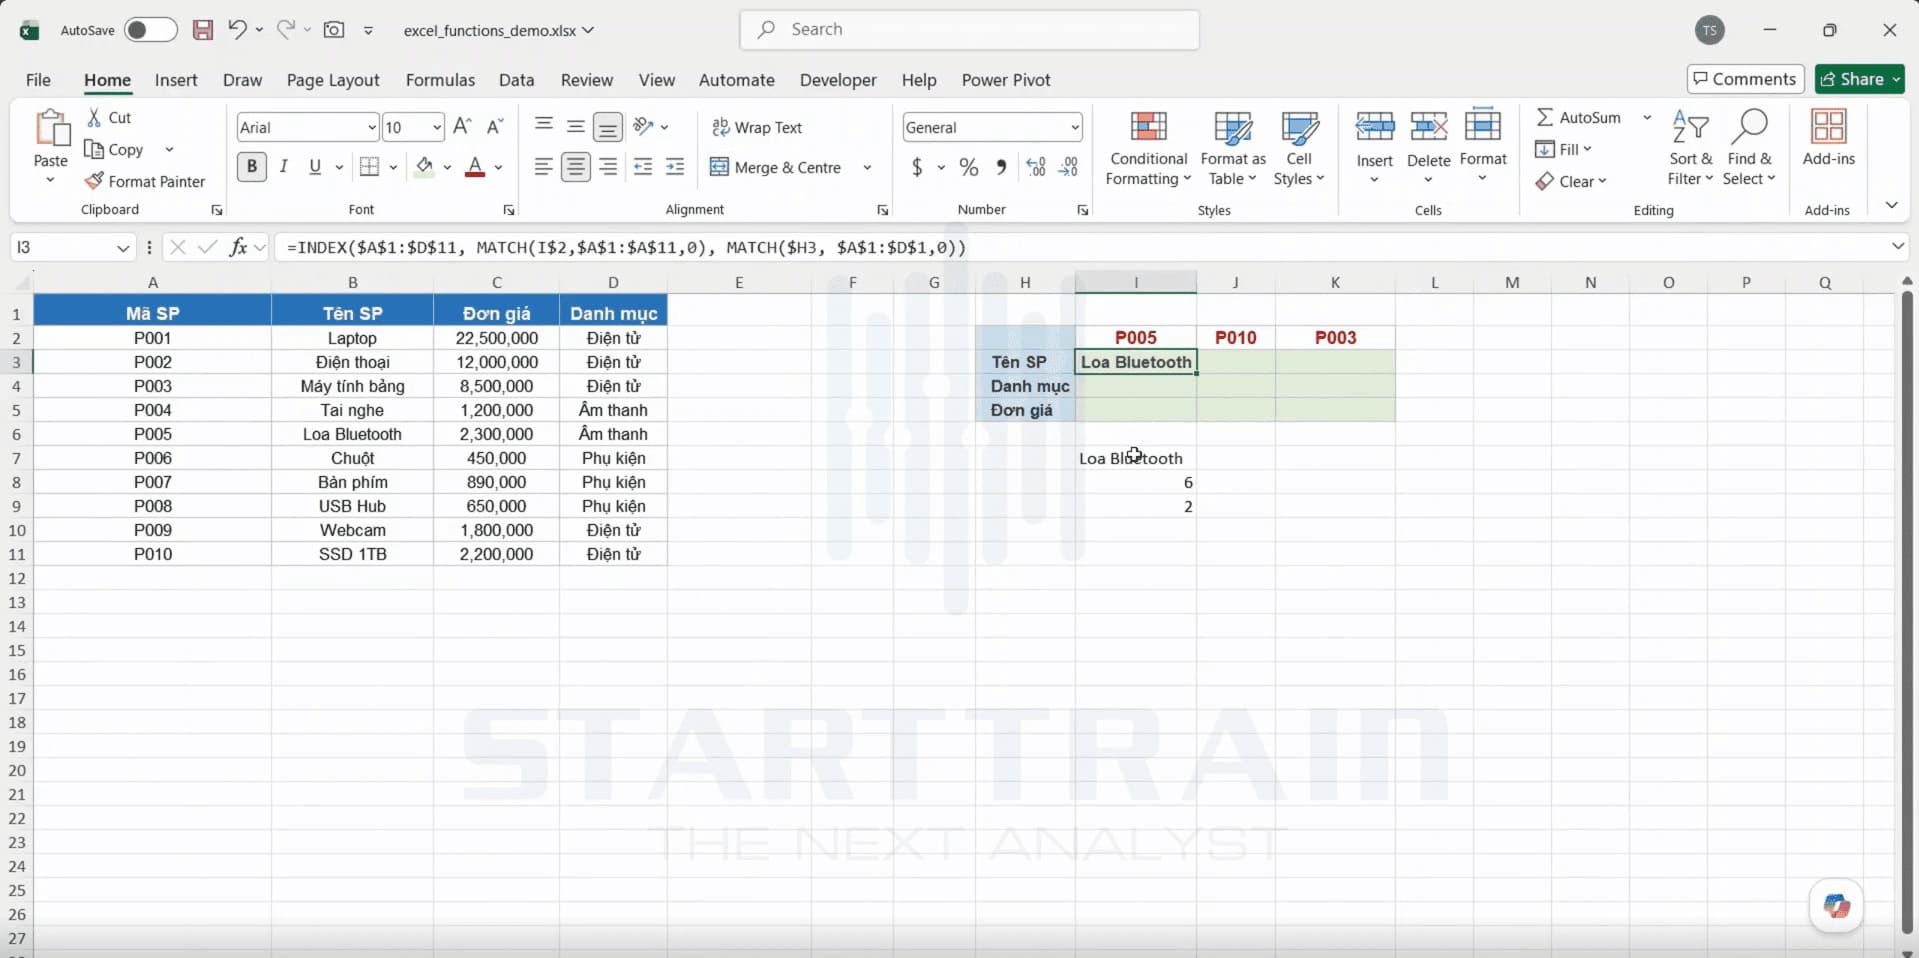
Task: Click the camera screenshot icon in quick access
Action: pyautogui.click(x=334, y=30)
